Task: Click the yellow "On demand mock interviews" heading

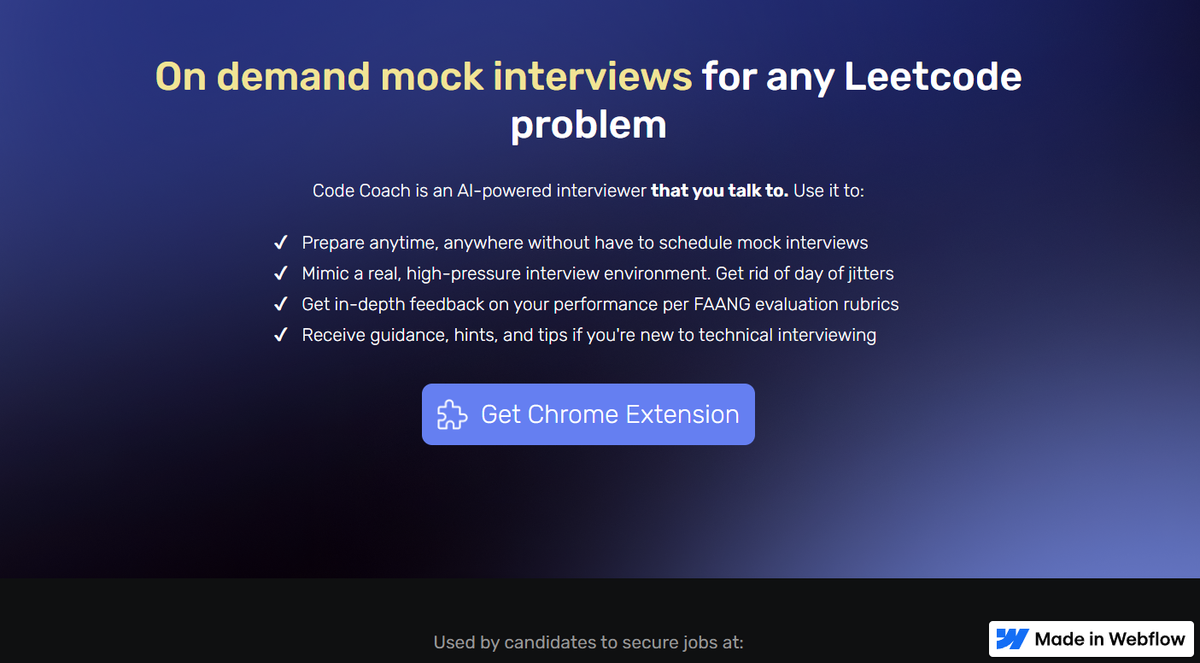Action: 423,77
